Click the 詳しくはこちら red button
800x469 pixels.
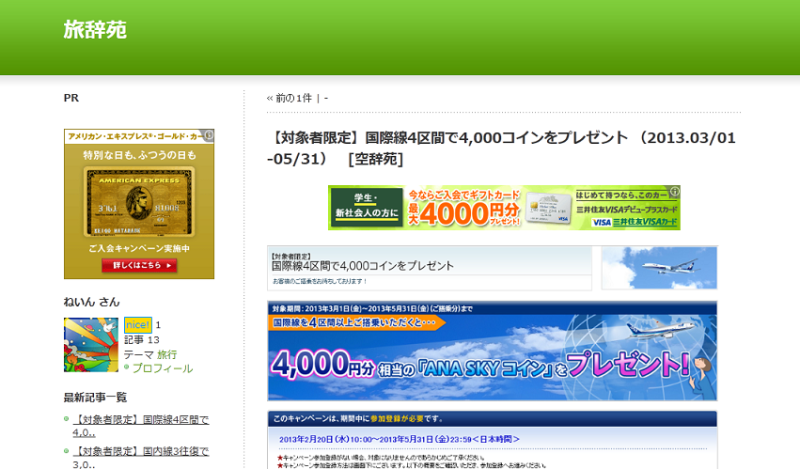(x=139, y=265)
